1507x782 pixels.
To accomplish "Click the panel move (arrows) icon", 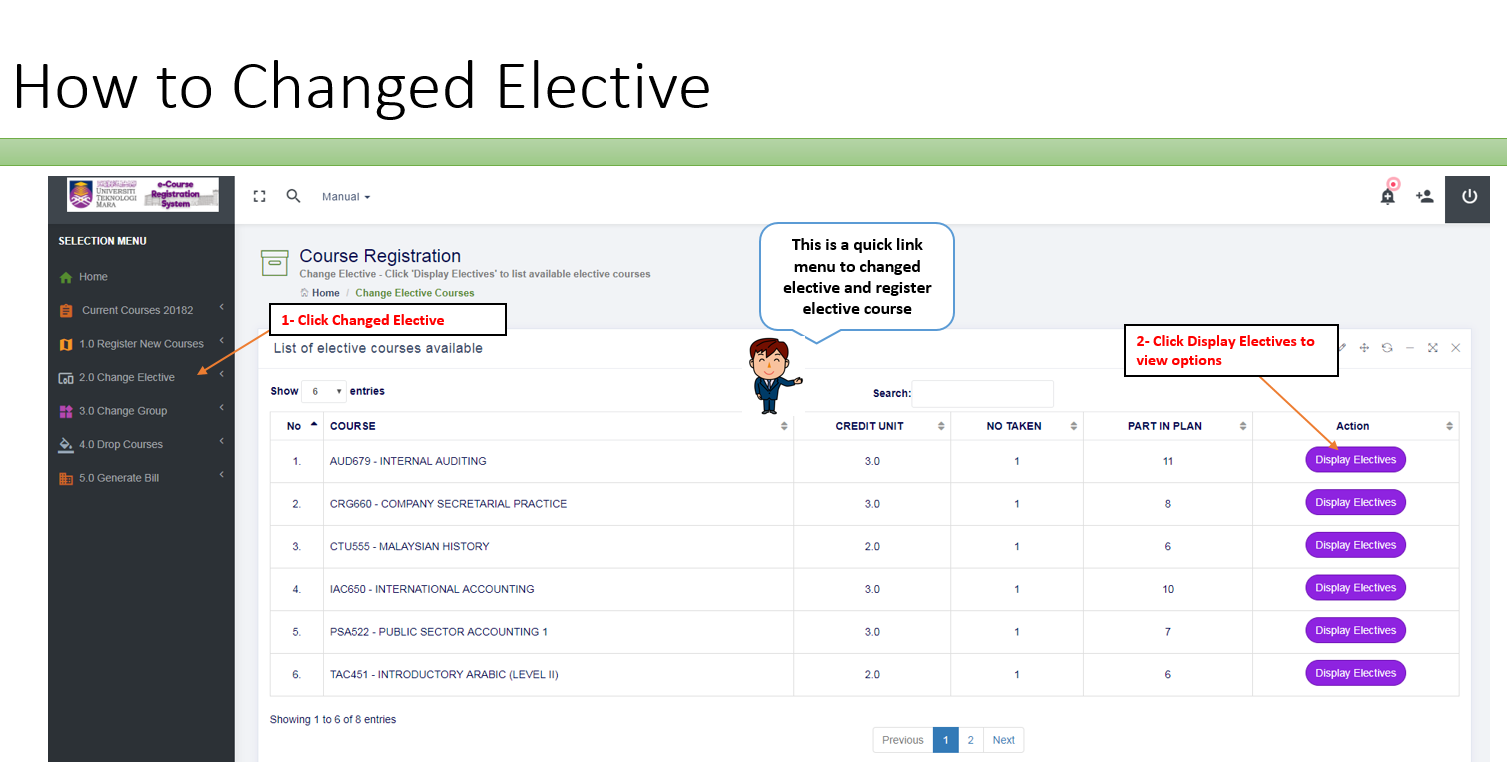I will [1364, 348].
